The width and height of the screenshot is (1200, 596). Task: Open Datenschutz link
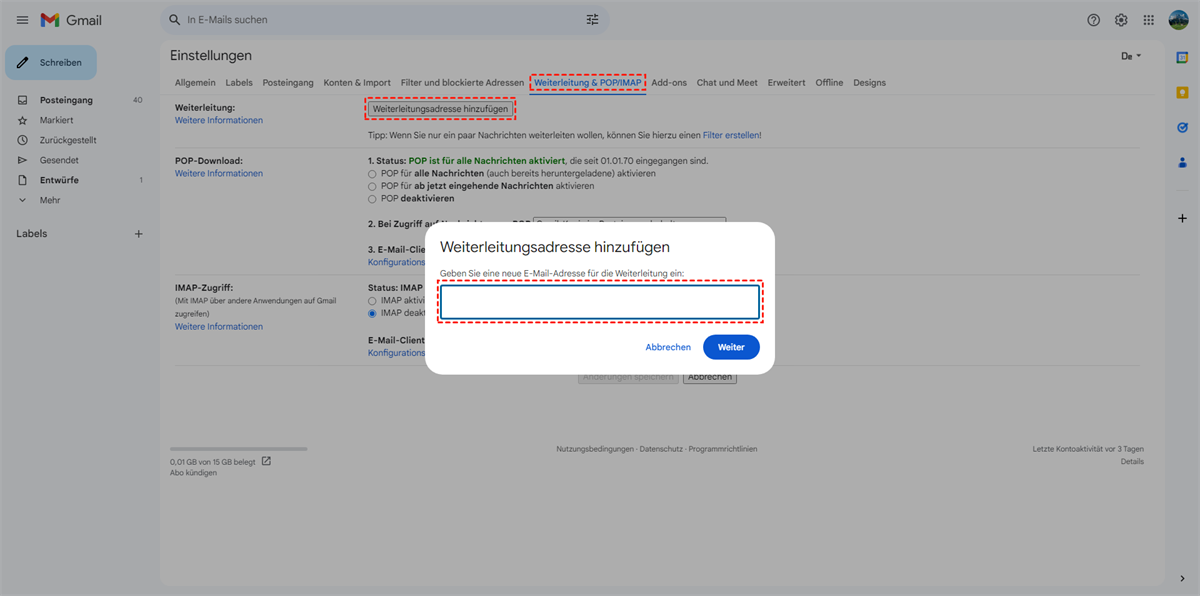point(661,449)
